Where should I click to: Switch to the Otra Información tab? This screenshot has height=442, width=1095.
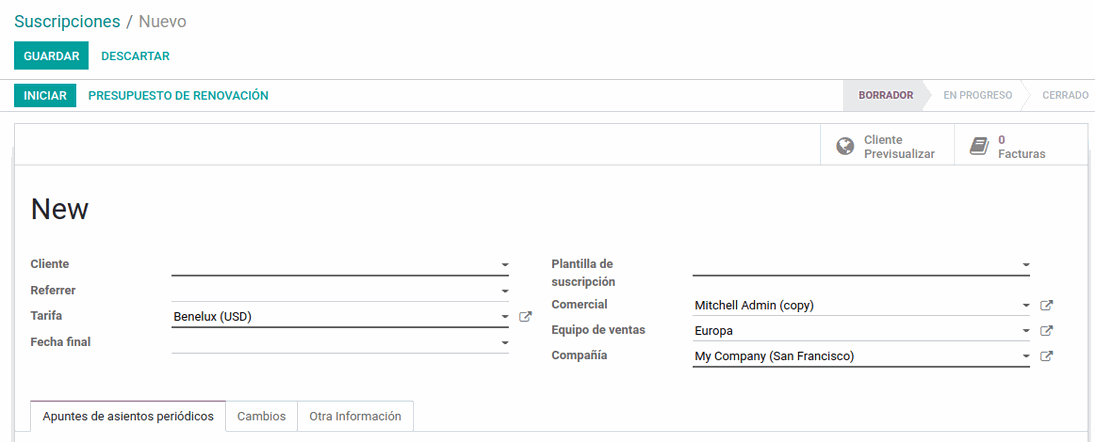point(355,416)
